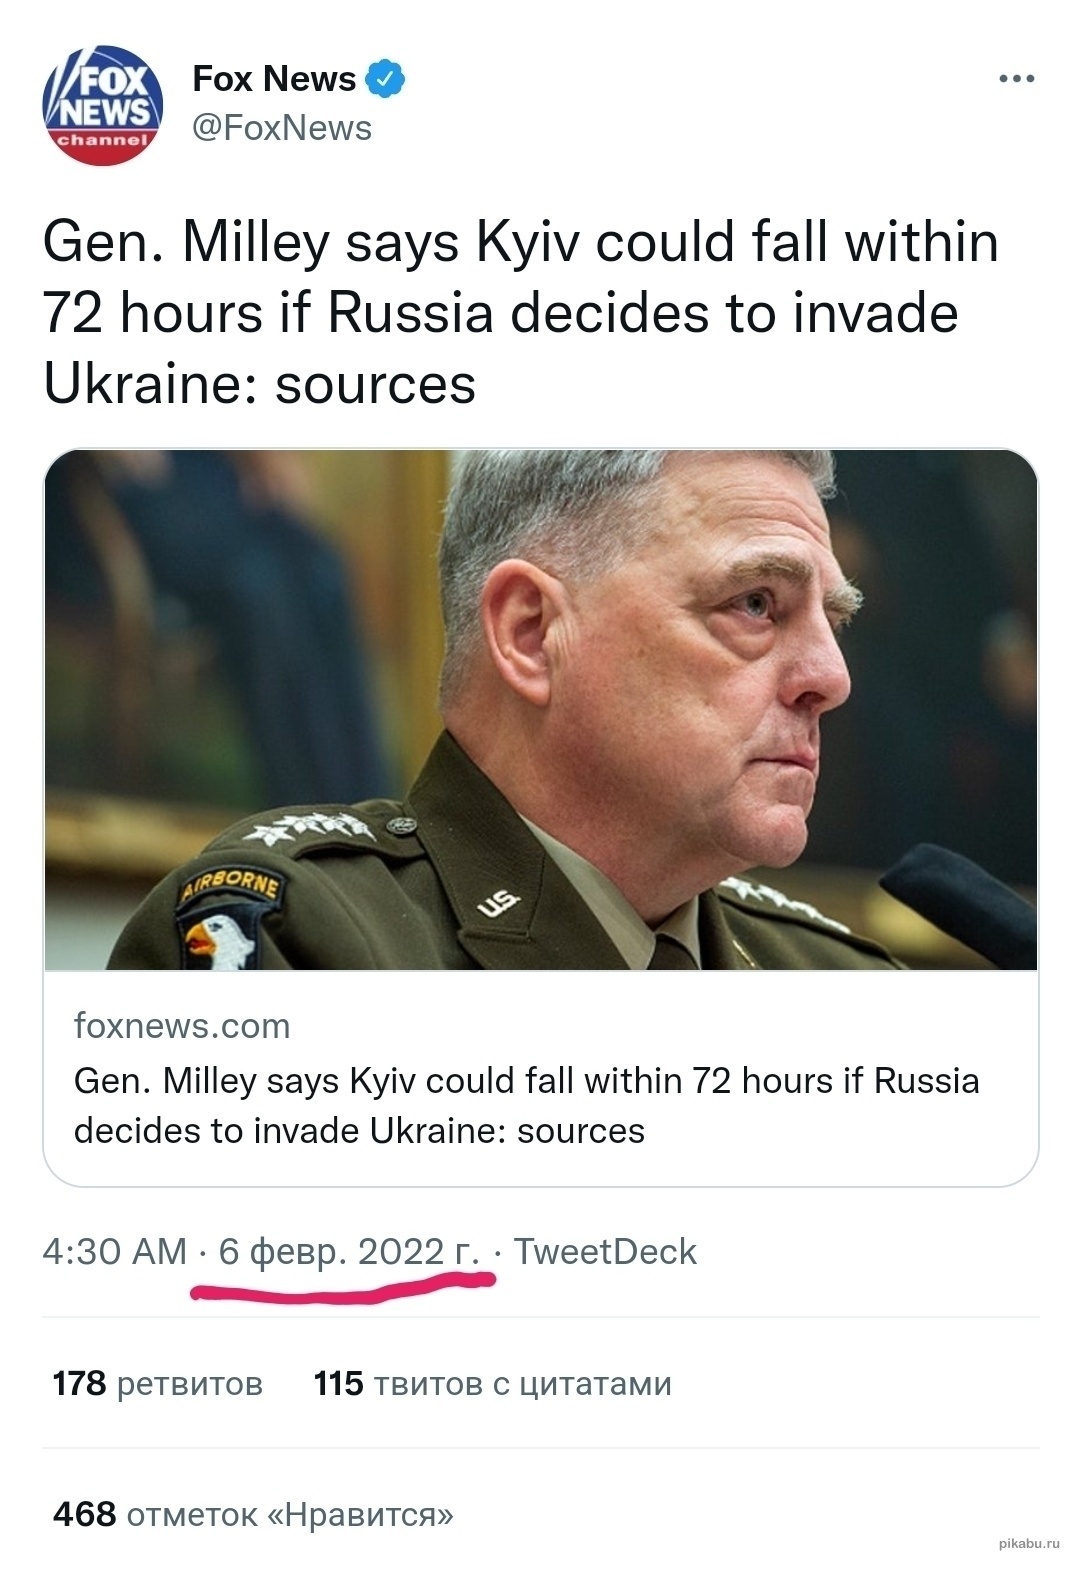Image resolution: width=1080 pixels, height=1570 pixels.
Task: Click the TweetDeck source label
Action: tap(605, 1251)
